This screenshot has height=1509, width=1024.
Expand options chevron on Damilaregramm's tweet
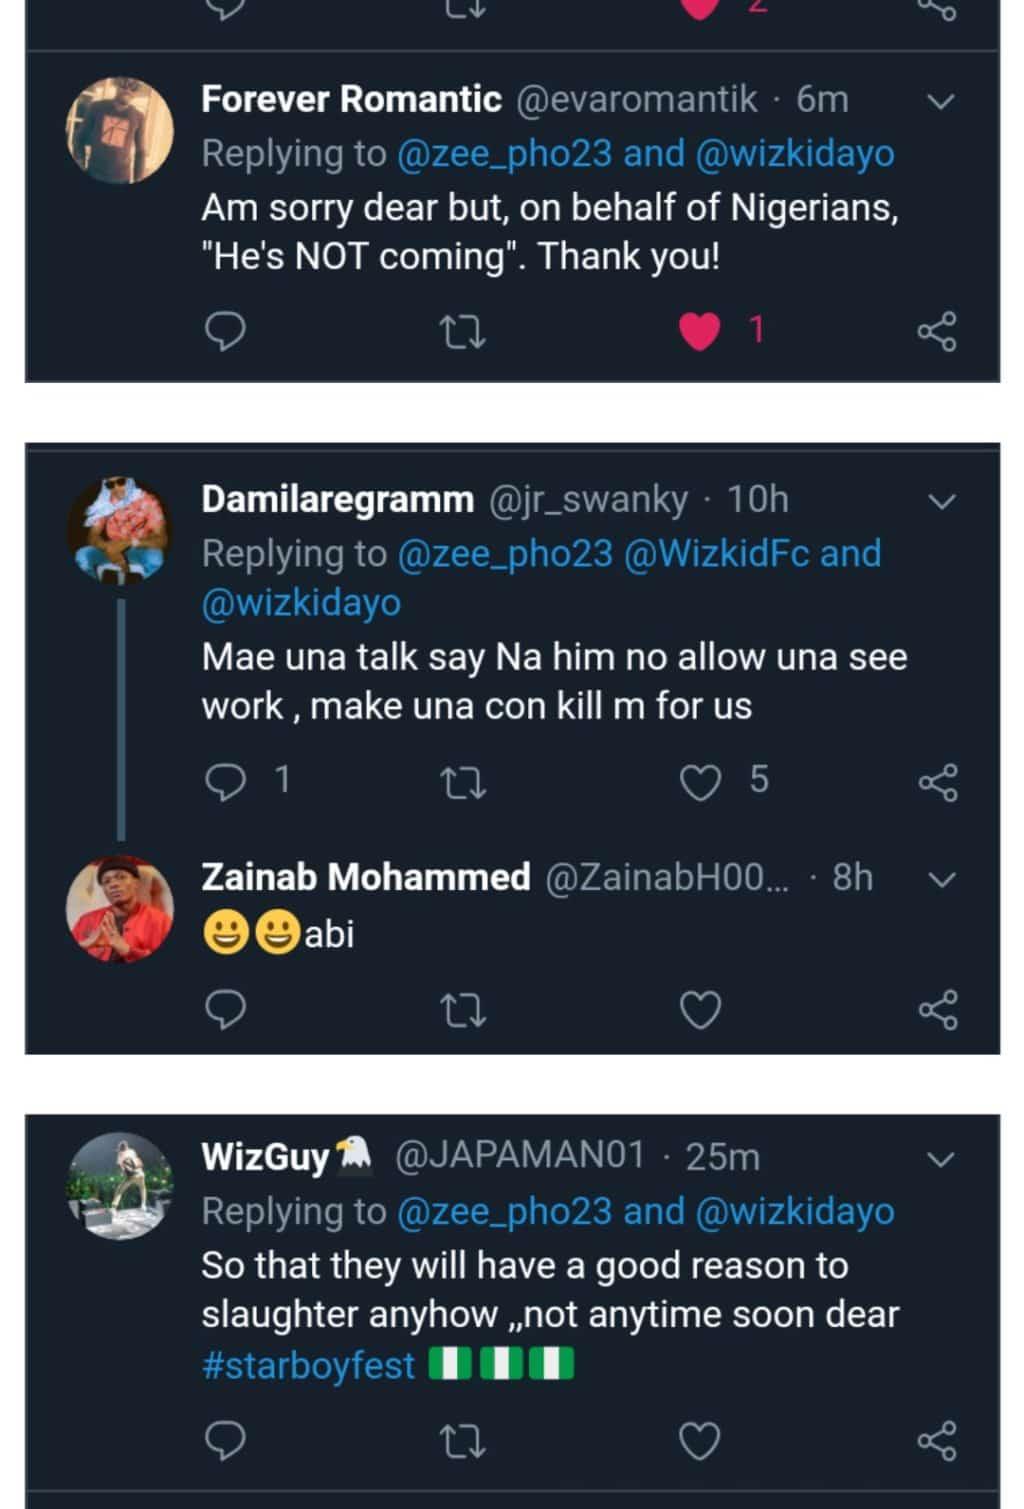[x=941, y=501]
